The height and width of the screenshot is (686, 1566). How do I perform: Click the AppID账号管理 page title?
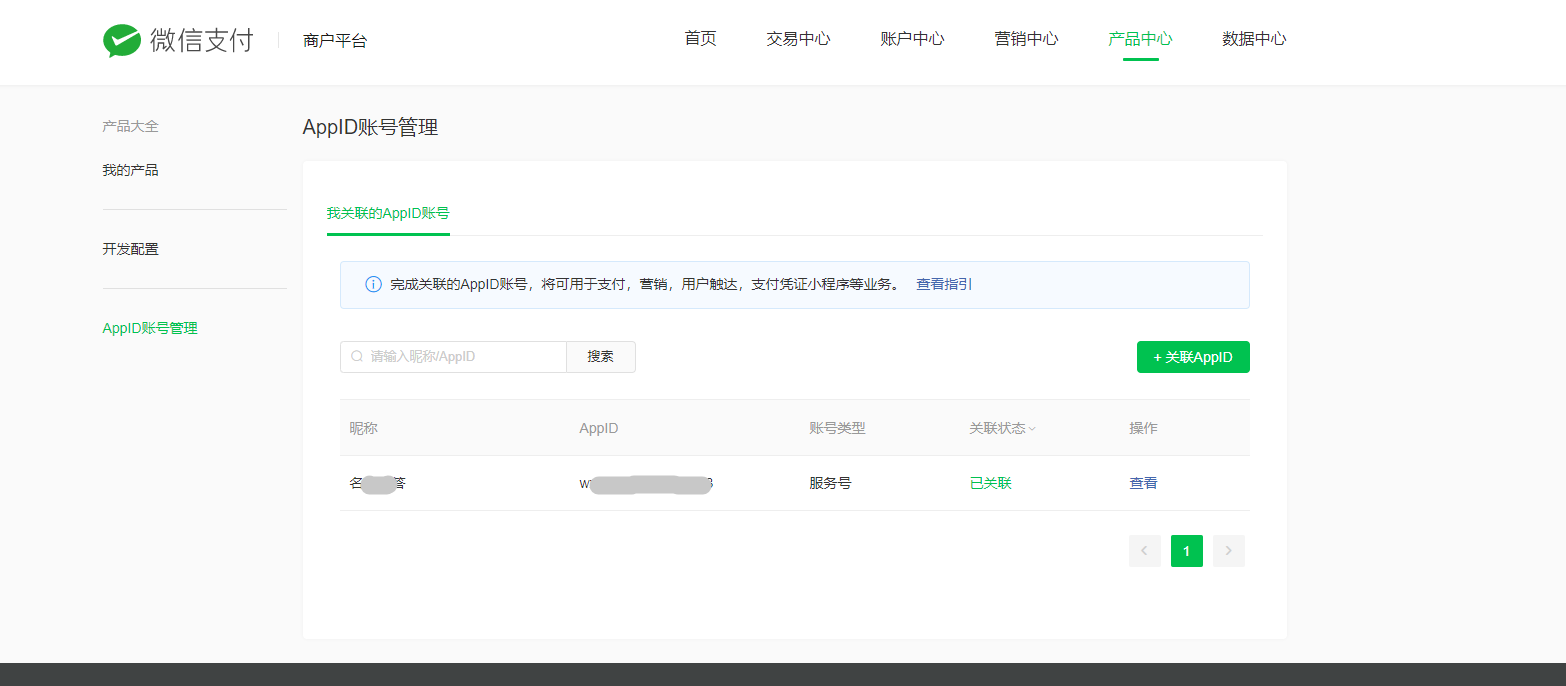point(370,127)
